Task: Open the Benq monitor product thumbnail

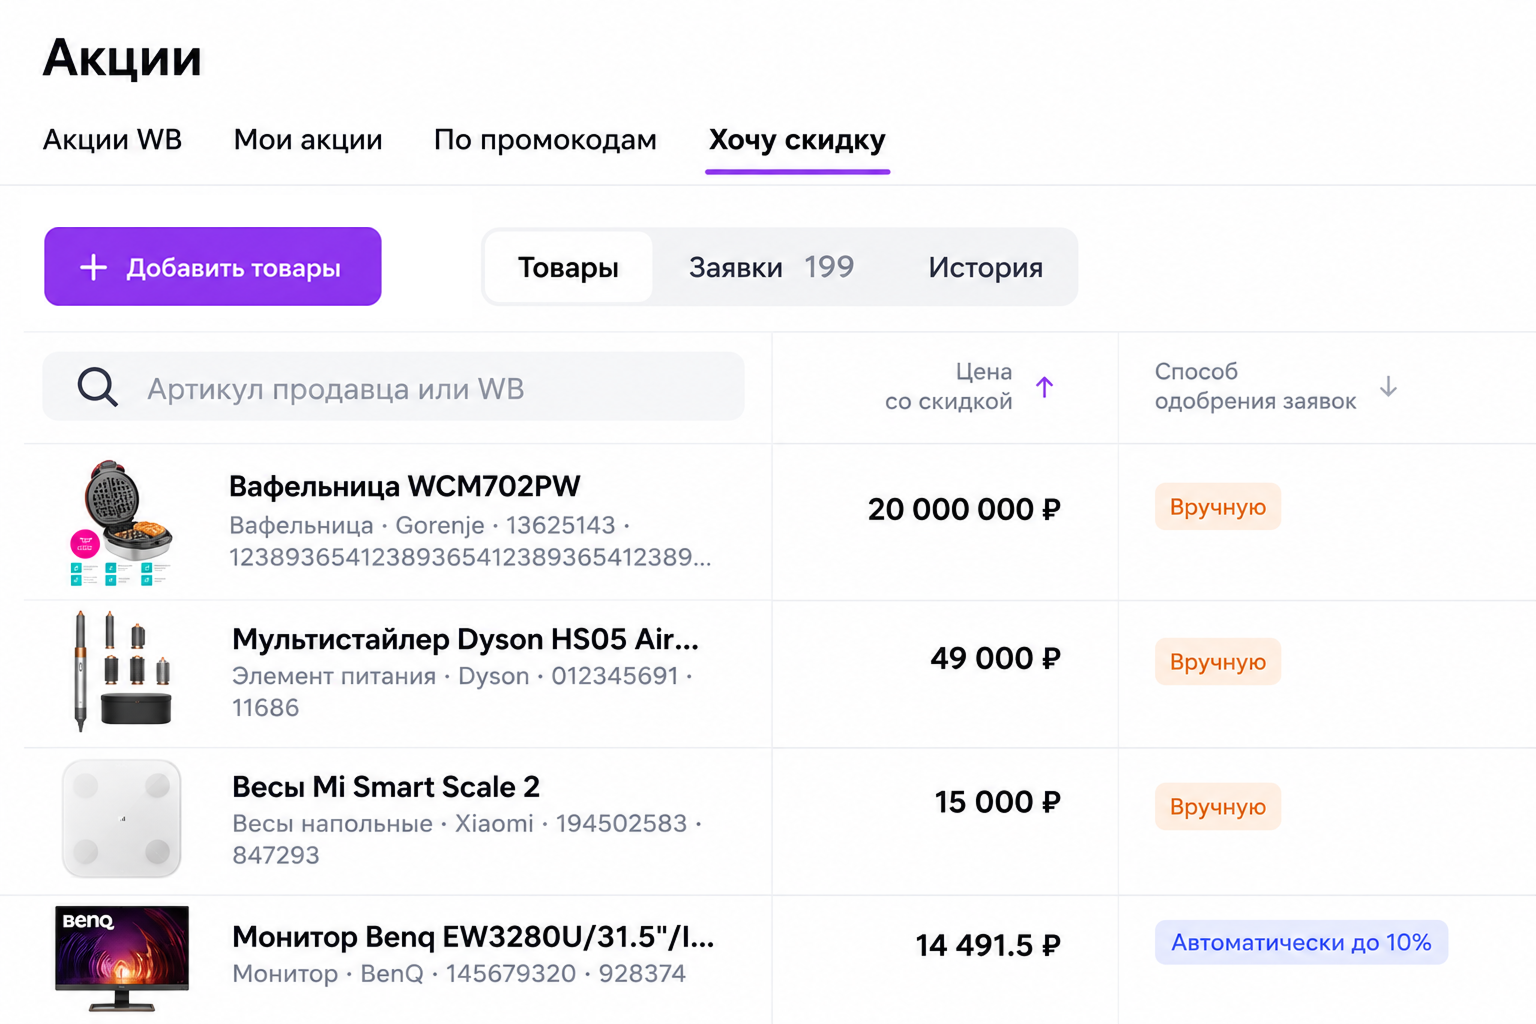Action: coord(122,959)
